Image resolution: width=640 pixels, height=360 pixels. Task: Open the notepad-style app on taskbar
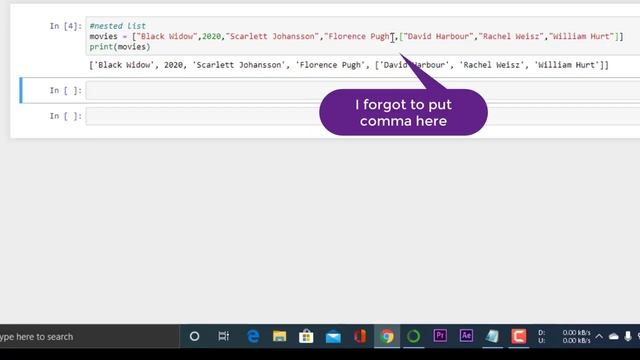[492, 336]
